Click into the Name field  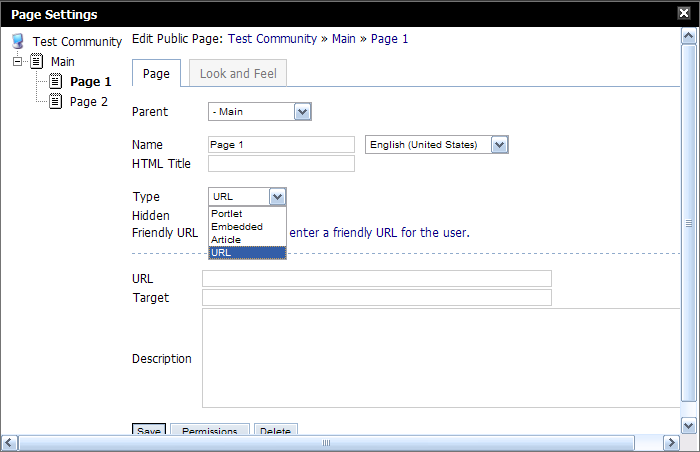point(281,145)
